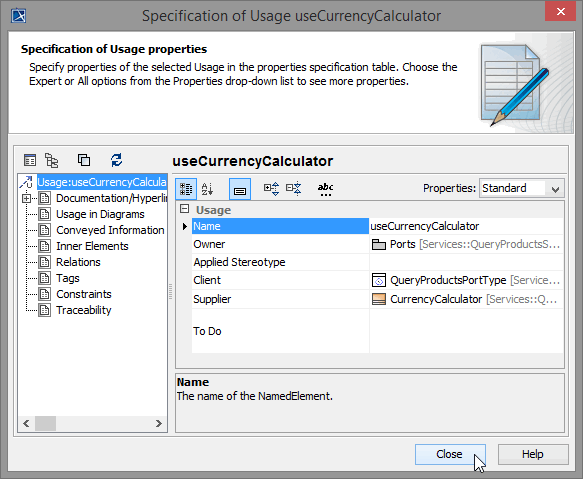Expand all property groups icon
Viewport: 583px width, 479px height.
(271, 189)
